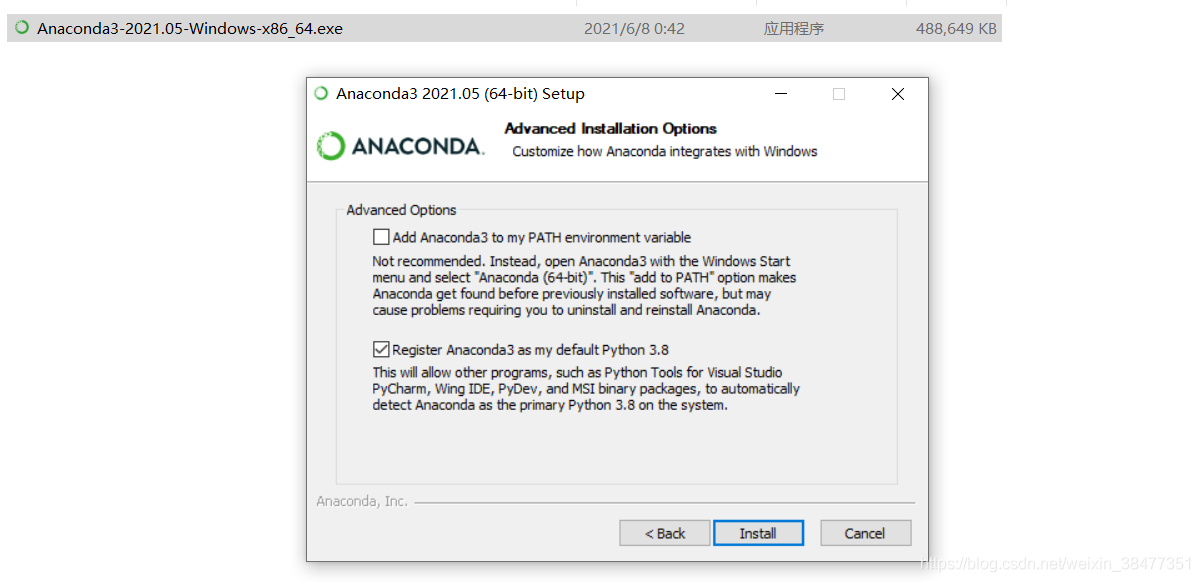
Task: Click the 488,649 KB file size cell
Action: pos(956,29)
